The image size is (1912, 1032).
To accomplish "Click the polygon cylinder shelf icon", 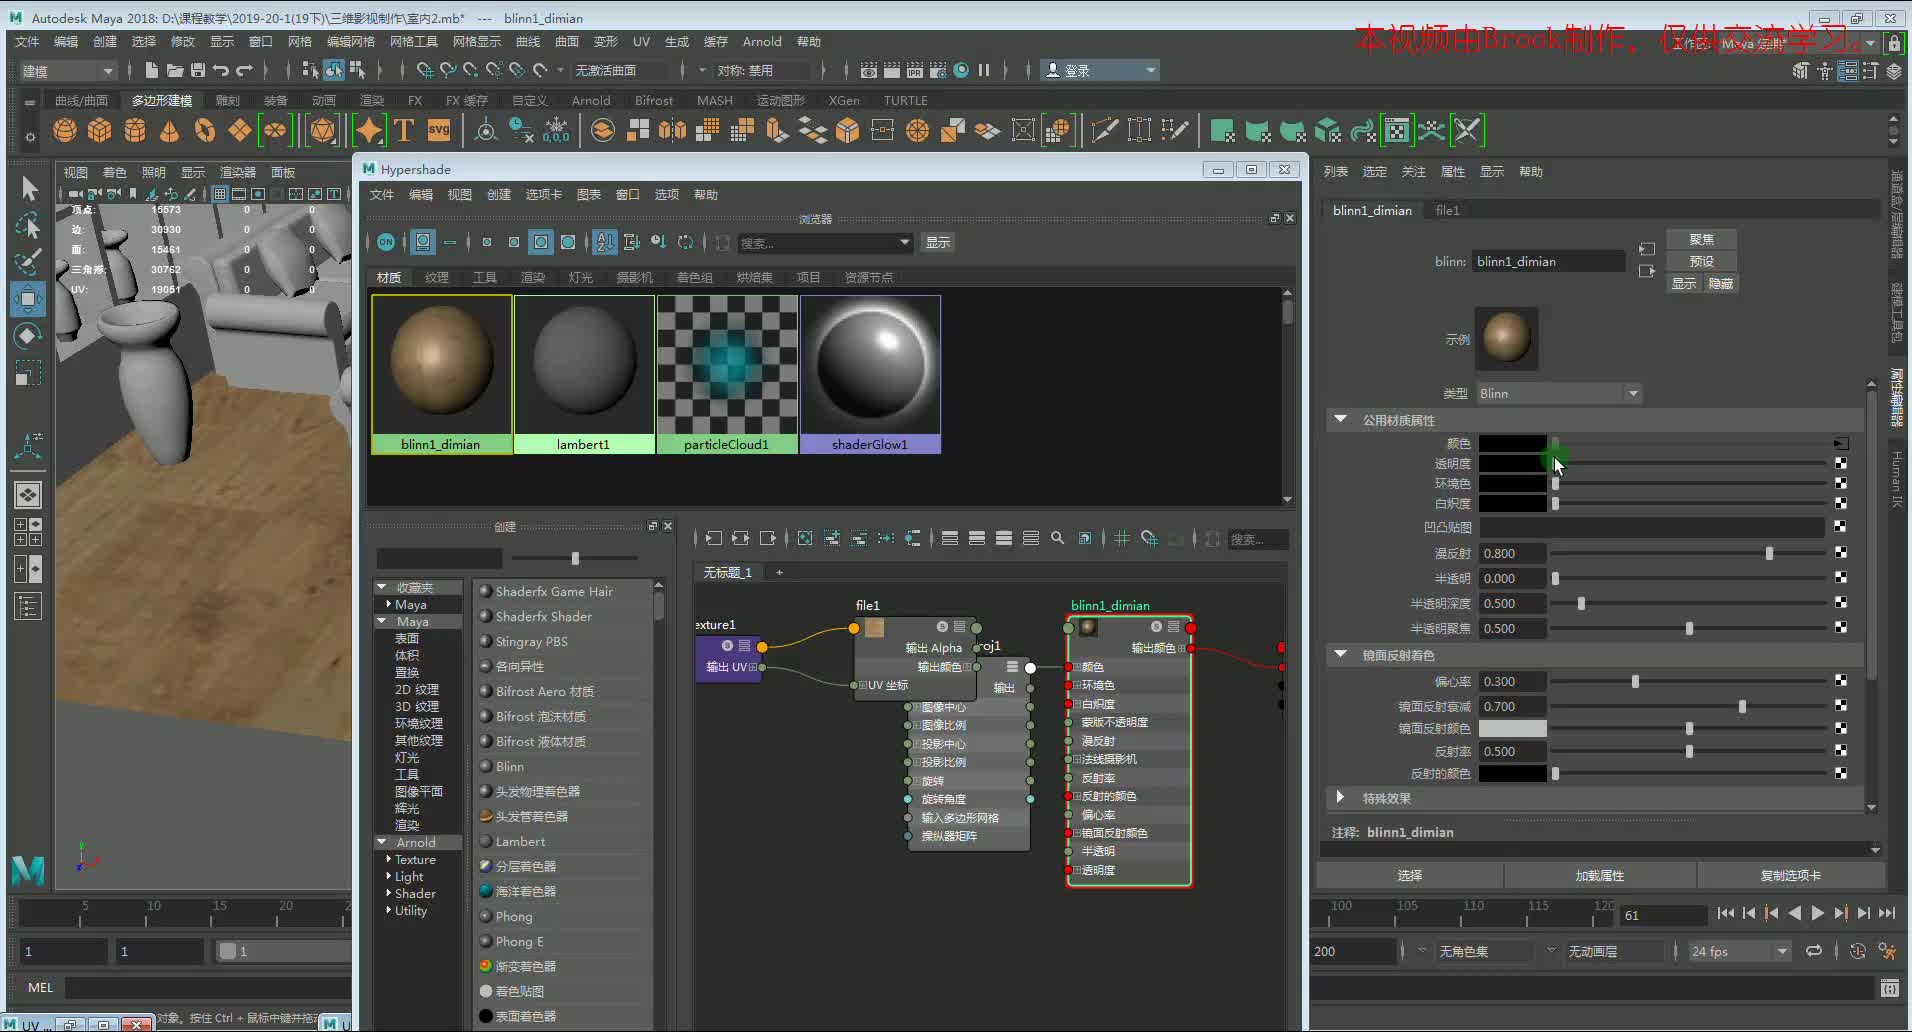I will point(135,130).
